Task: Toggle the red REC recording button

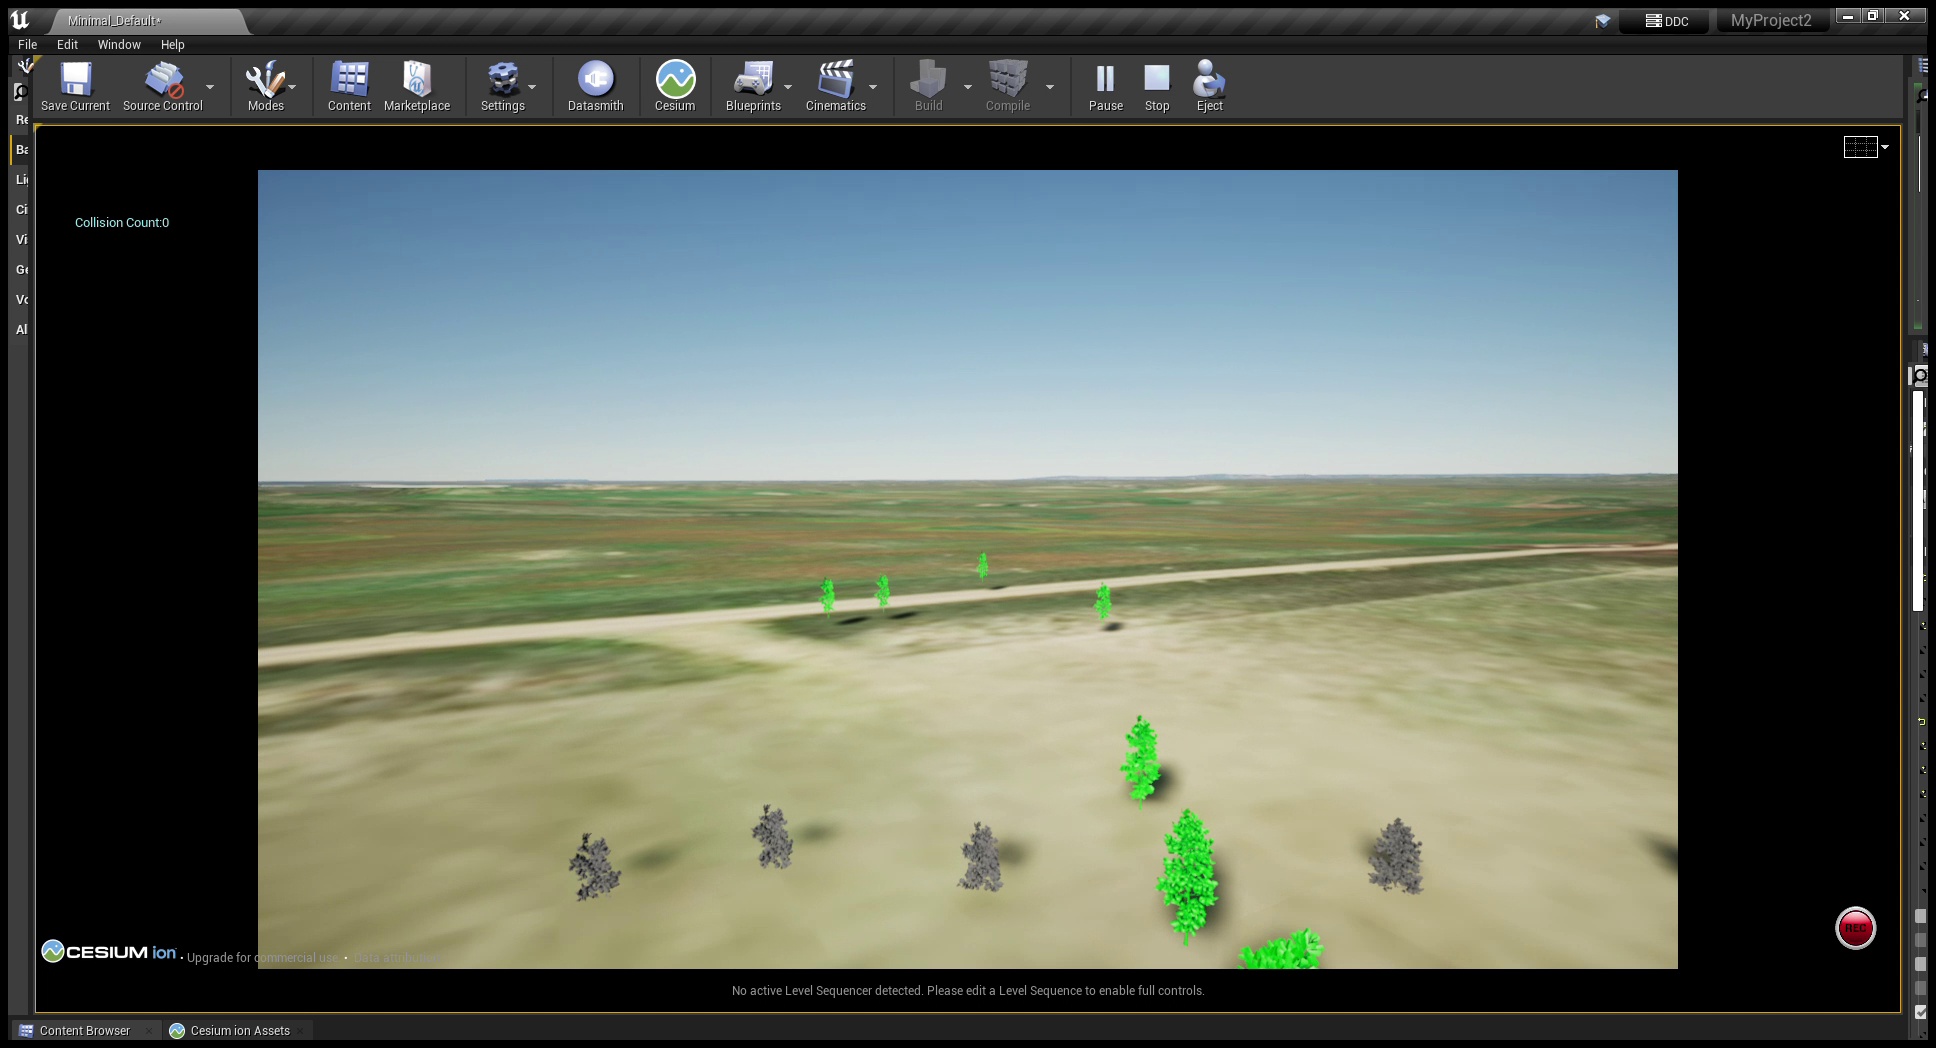Action: (1855, 928)
